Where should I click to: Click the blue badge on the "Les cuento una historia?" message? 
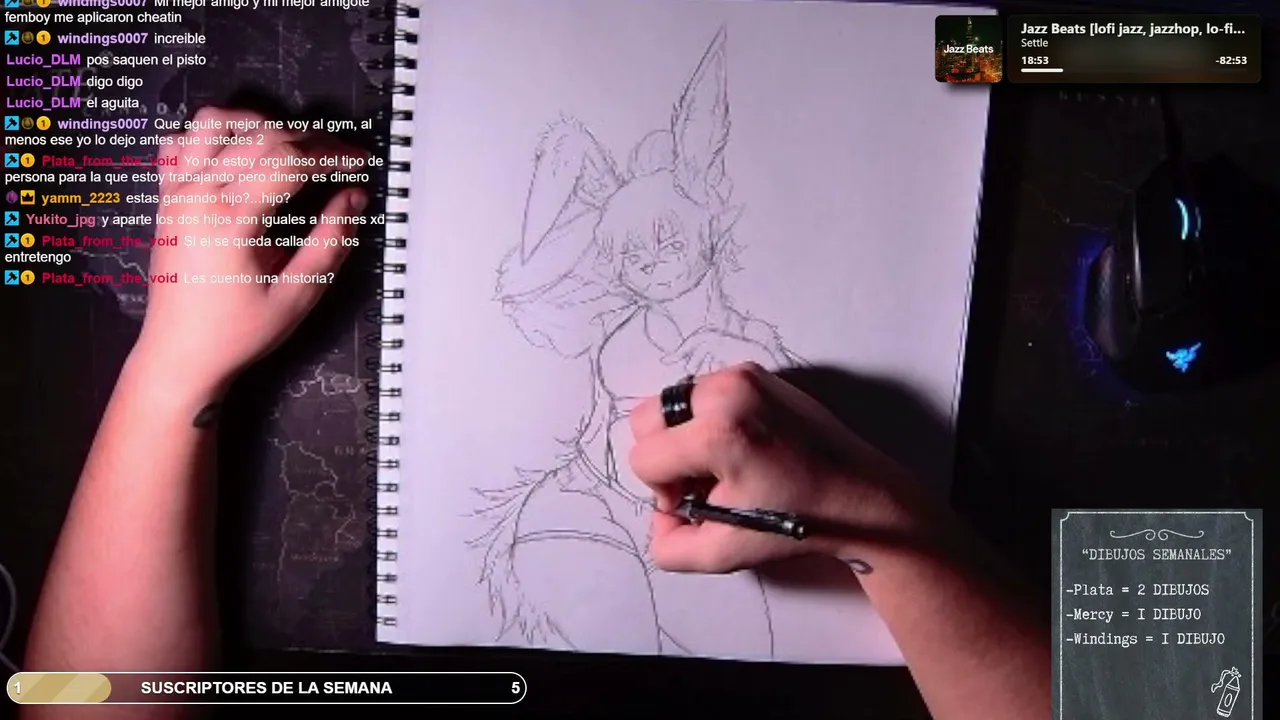click(12, 278)
